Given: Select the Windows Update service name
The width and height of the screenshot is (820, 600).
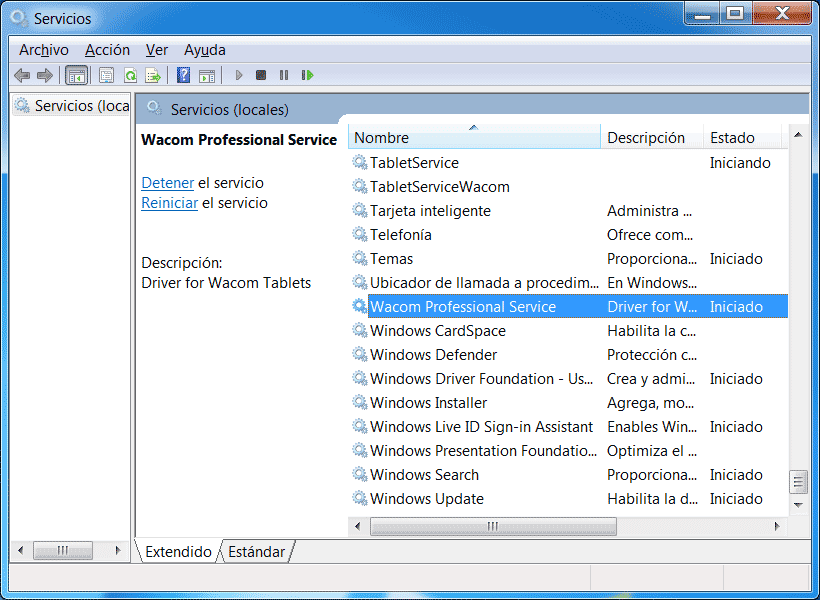Looking at the screenshot, I should (x=427, y=499).
